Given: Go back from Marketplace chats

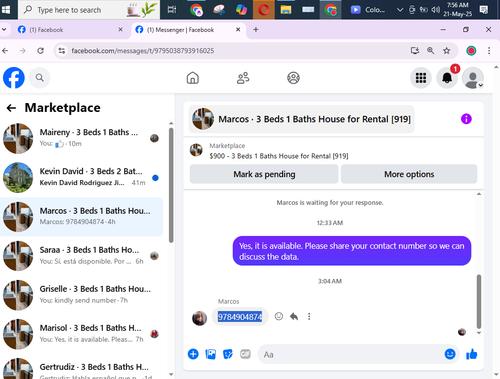Looking at the screenshot, I should (11, 108).
